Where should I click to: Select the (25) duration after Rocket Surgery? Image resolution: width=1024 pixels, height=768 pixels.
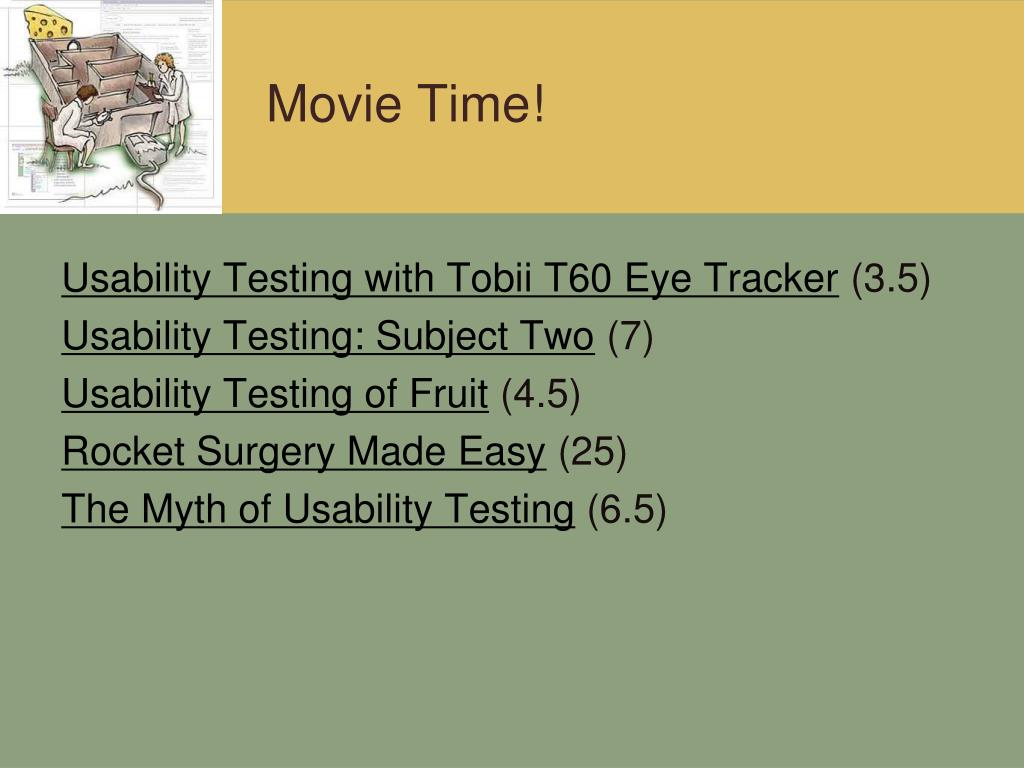click(x=593, y=452)
